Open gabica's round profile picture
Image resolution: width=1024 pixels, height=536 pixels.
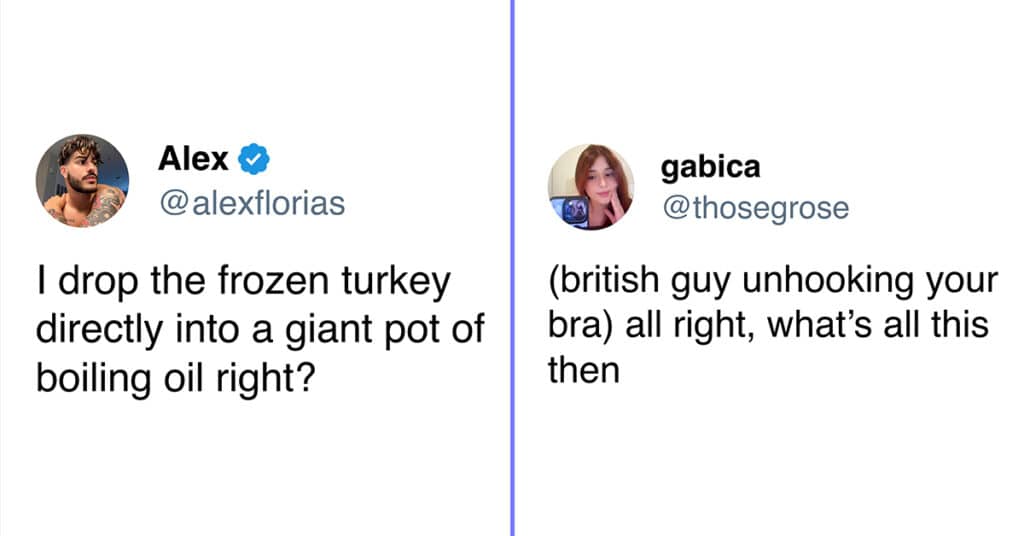[x=591, y=187]
